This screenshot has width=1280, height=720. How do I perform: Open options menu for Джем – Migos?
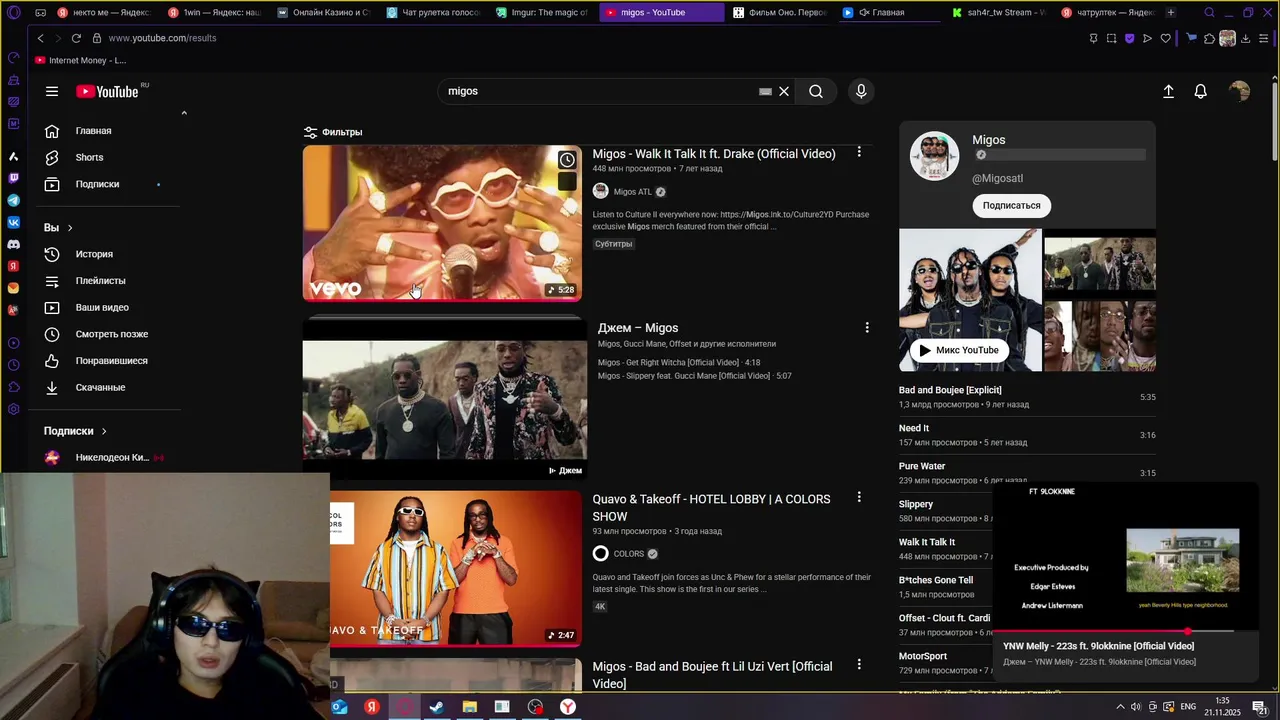pyautogui.click(x=867, y=327)
